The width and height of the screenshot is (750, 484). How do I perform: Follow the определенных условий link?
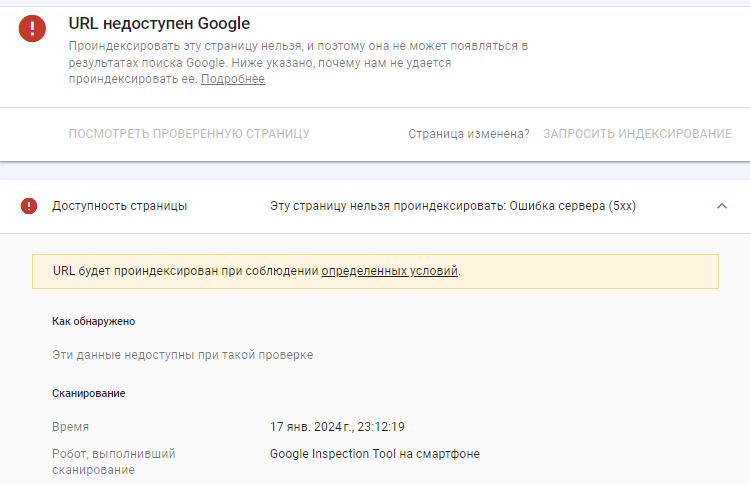coord(389,271)
